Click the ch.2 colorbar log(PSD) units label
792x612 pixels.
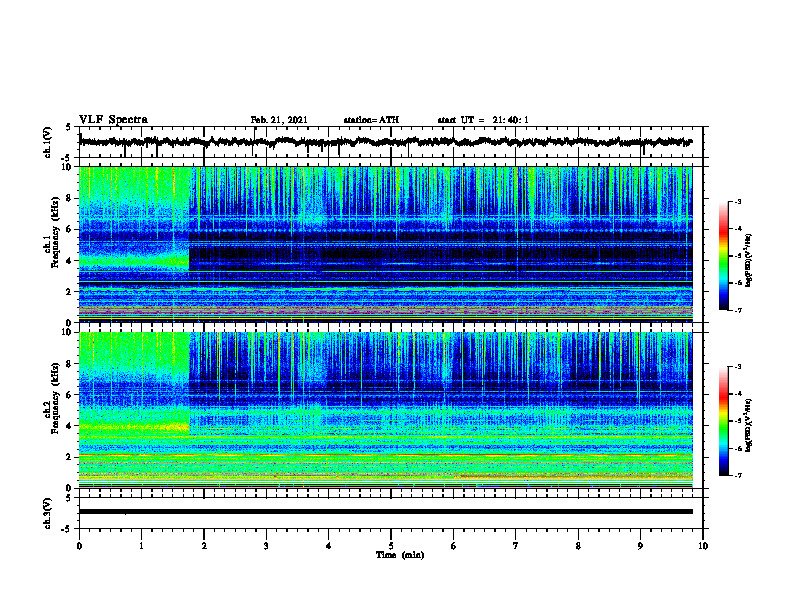[749, 425]
